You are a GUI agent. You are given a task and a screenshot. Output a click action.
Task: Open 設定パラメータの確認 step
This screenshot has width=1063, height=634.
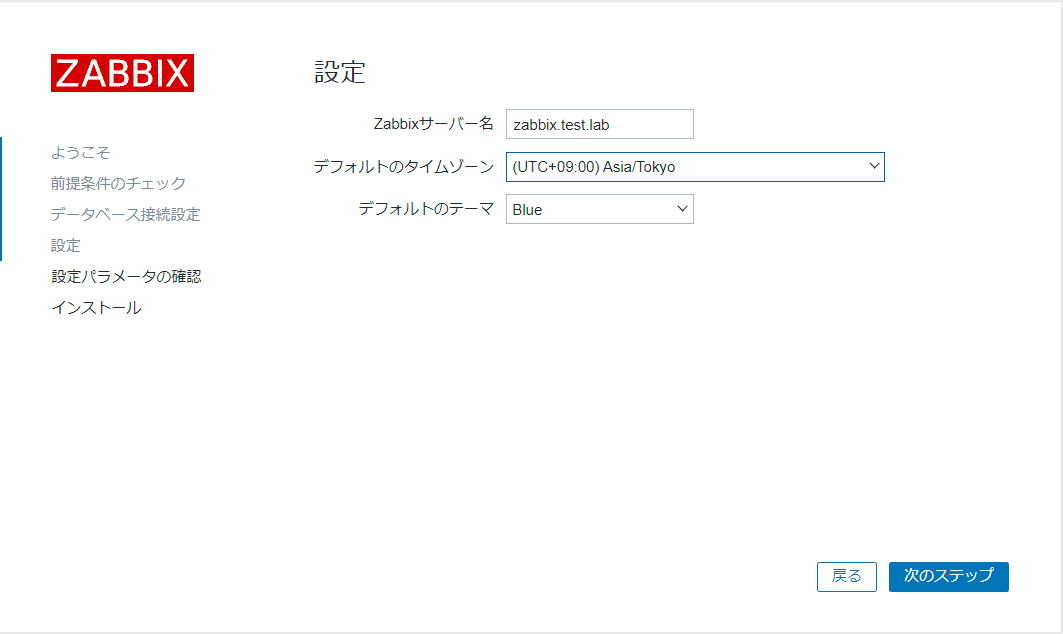[127, 276]
